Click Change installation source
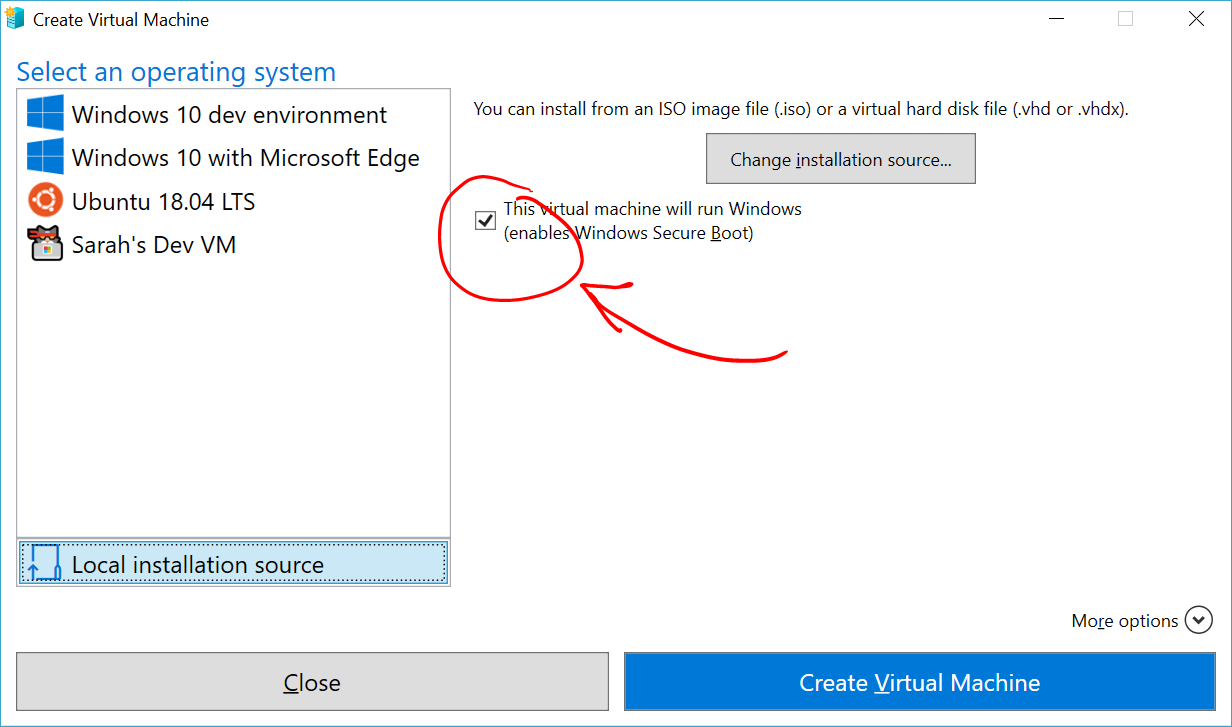The width and height of the screenshot is (1232, 727). [x=840, y=158]
